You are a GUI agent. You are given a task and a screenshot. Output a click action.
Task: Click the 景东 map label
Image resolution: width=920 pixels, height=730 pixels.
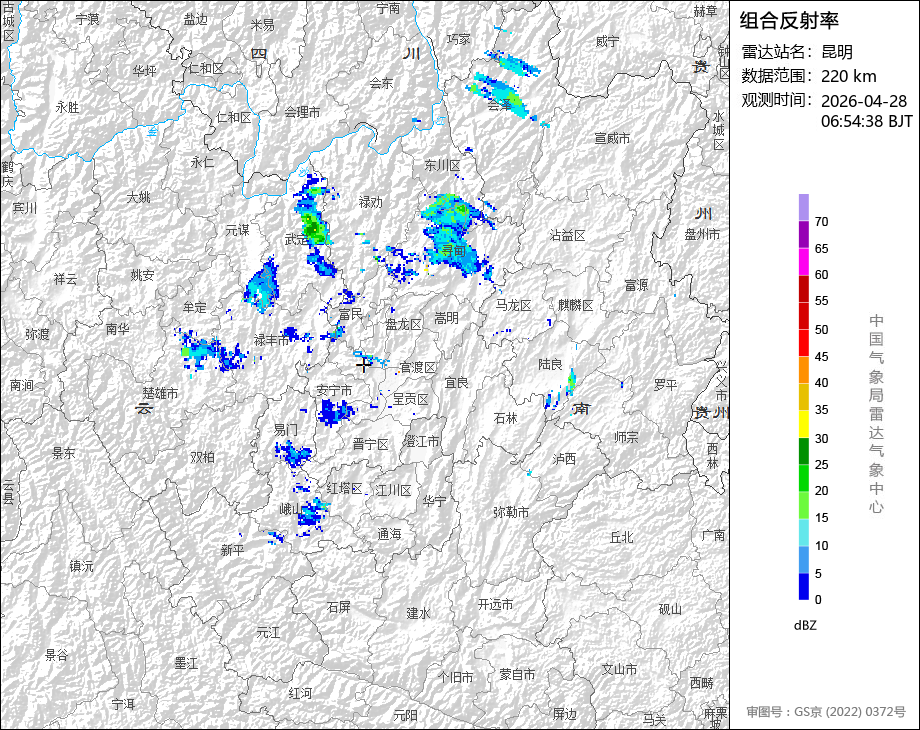pyautogui.click(x=63, y=453)
